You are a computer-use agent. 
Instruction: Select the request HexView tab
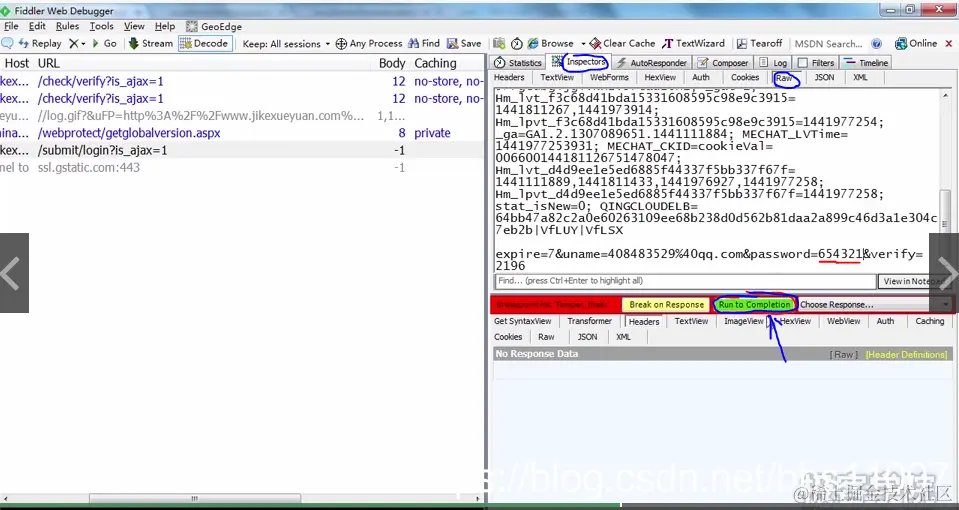660,78
